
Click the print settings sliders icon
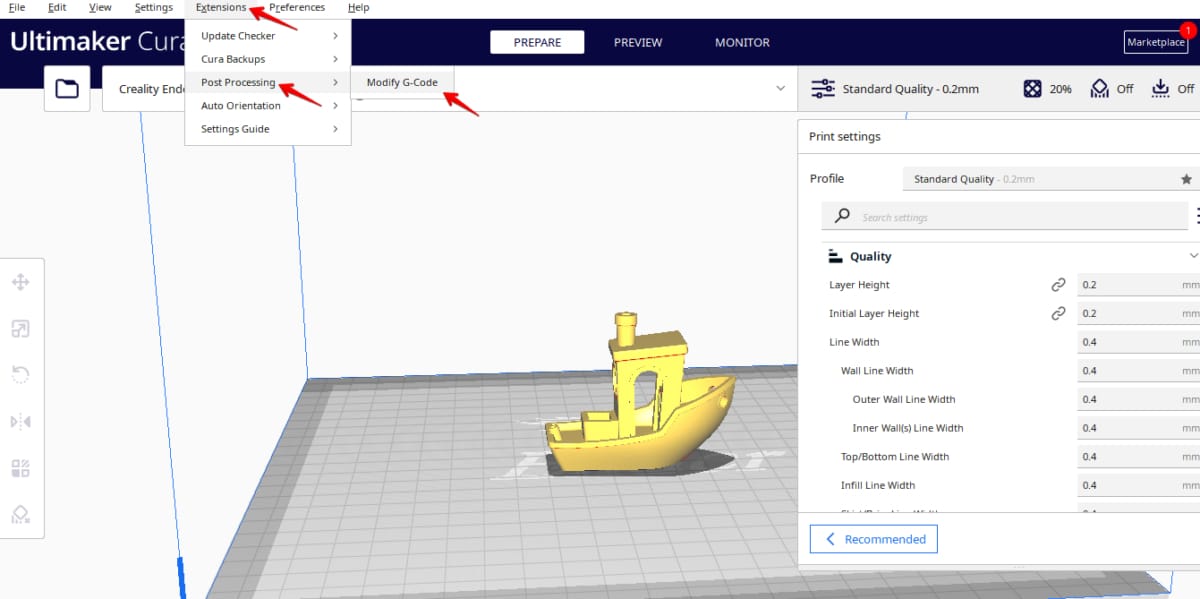pyautogui.click(x=824, y=88)
